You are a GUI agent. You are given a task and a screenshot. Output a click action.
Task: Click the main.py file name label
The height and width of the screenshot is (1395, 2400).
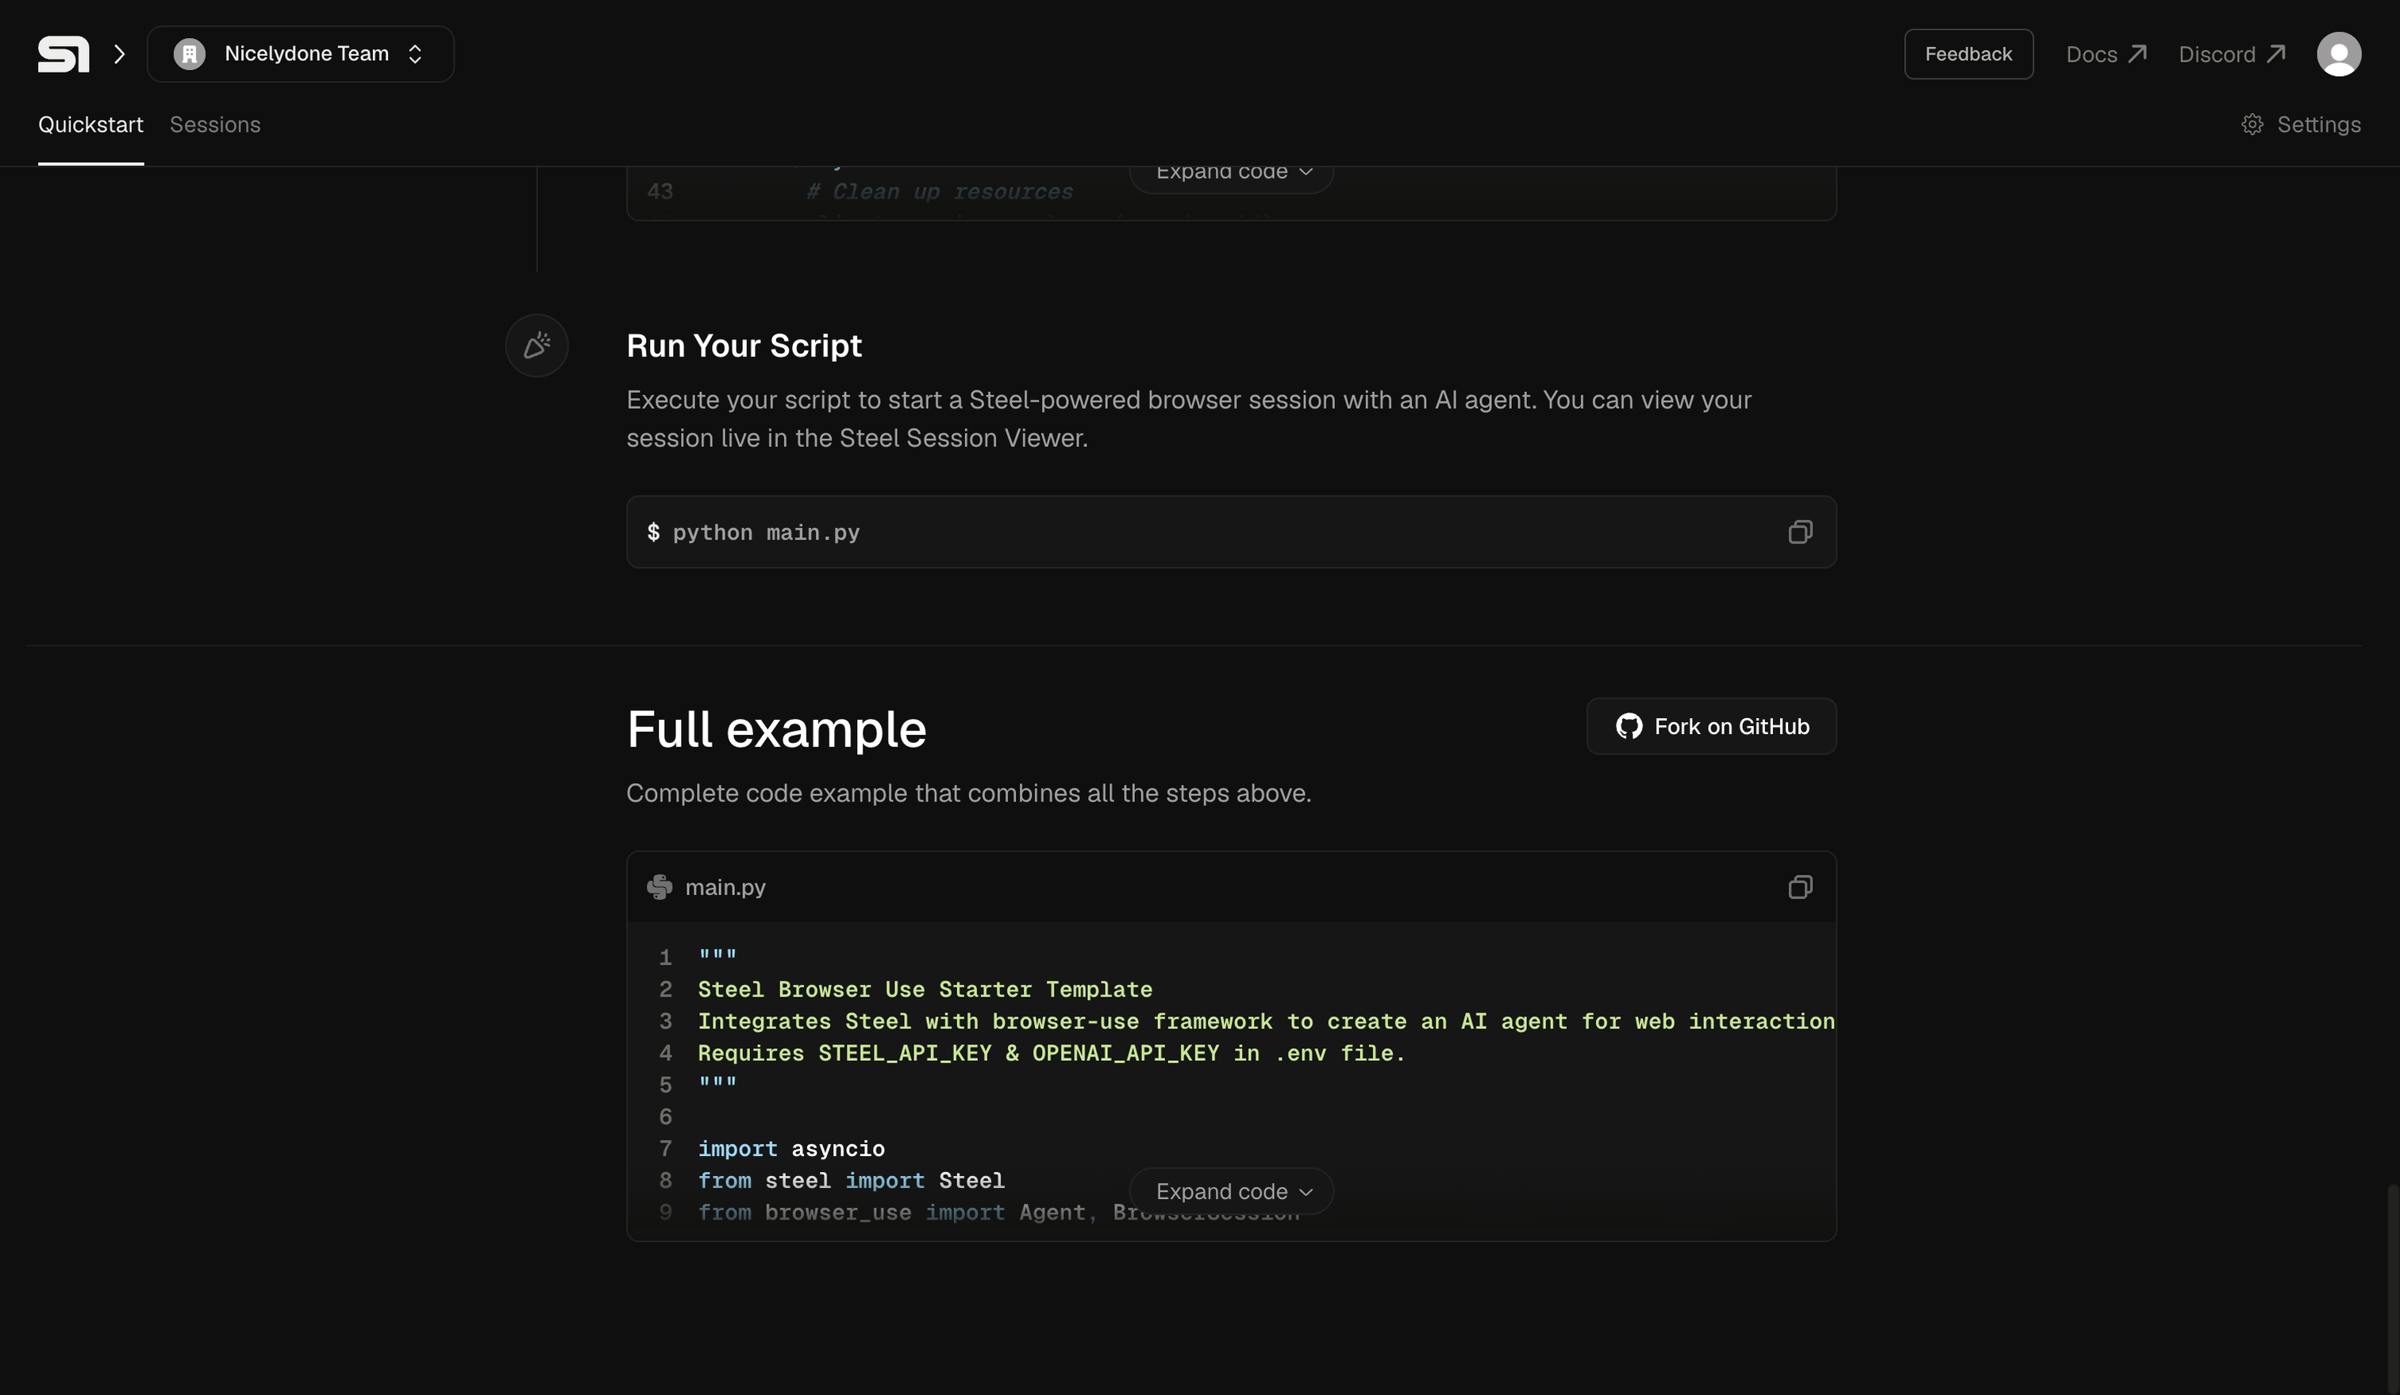point(725,887)
